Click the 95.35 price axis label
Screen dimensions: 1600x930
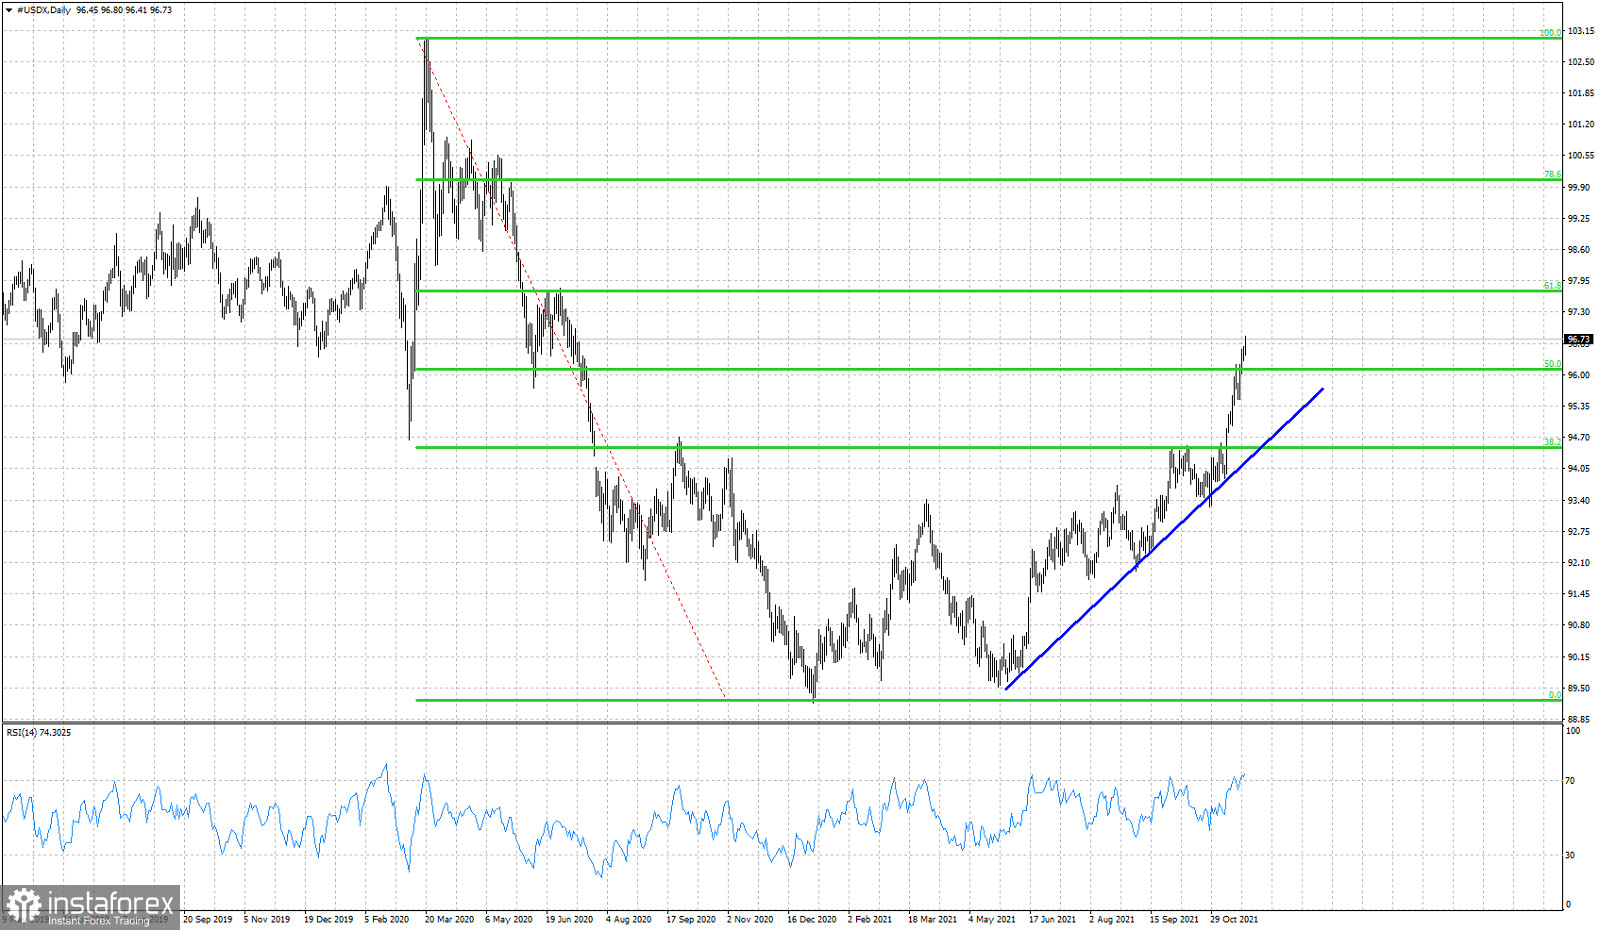pos(1579,407)
